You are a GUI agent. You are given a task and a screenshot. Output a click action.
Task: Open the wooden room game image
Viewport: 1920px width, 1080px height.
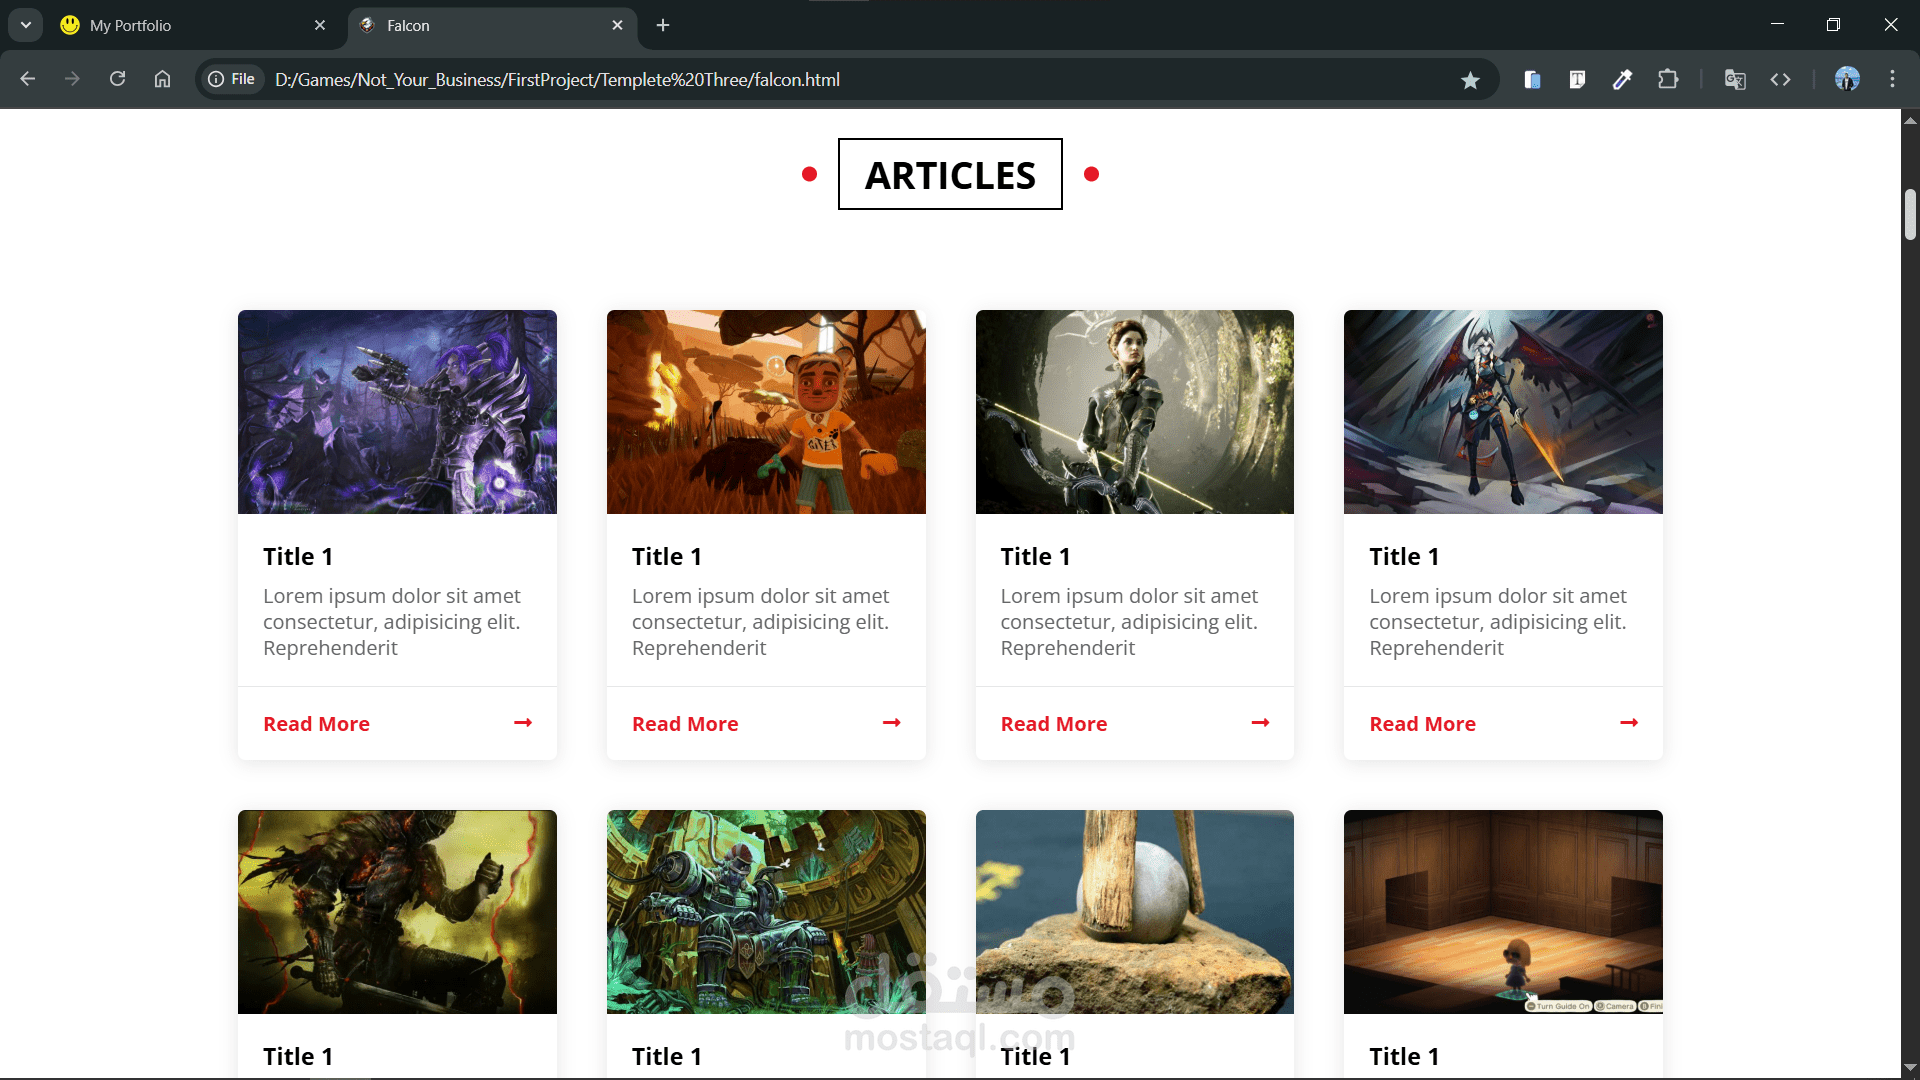tap(1503, 912)
